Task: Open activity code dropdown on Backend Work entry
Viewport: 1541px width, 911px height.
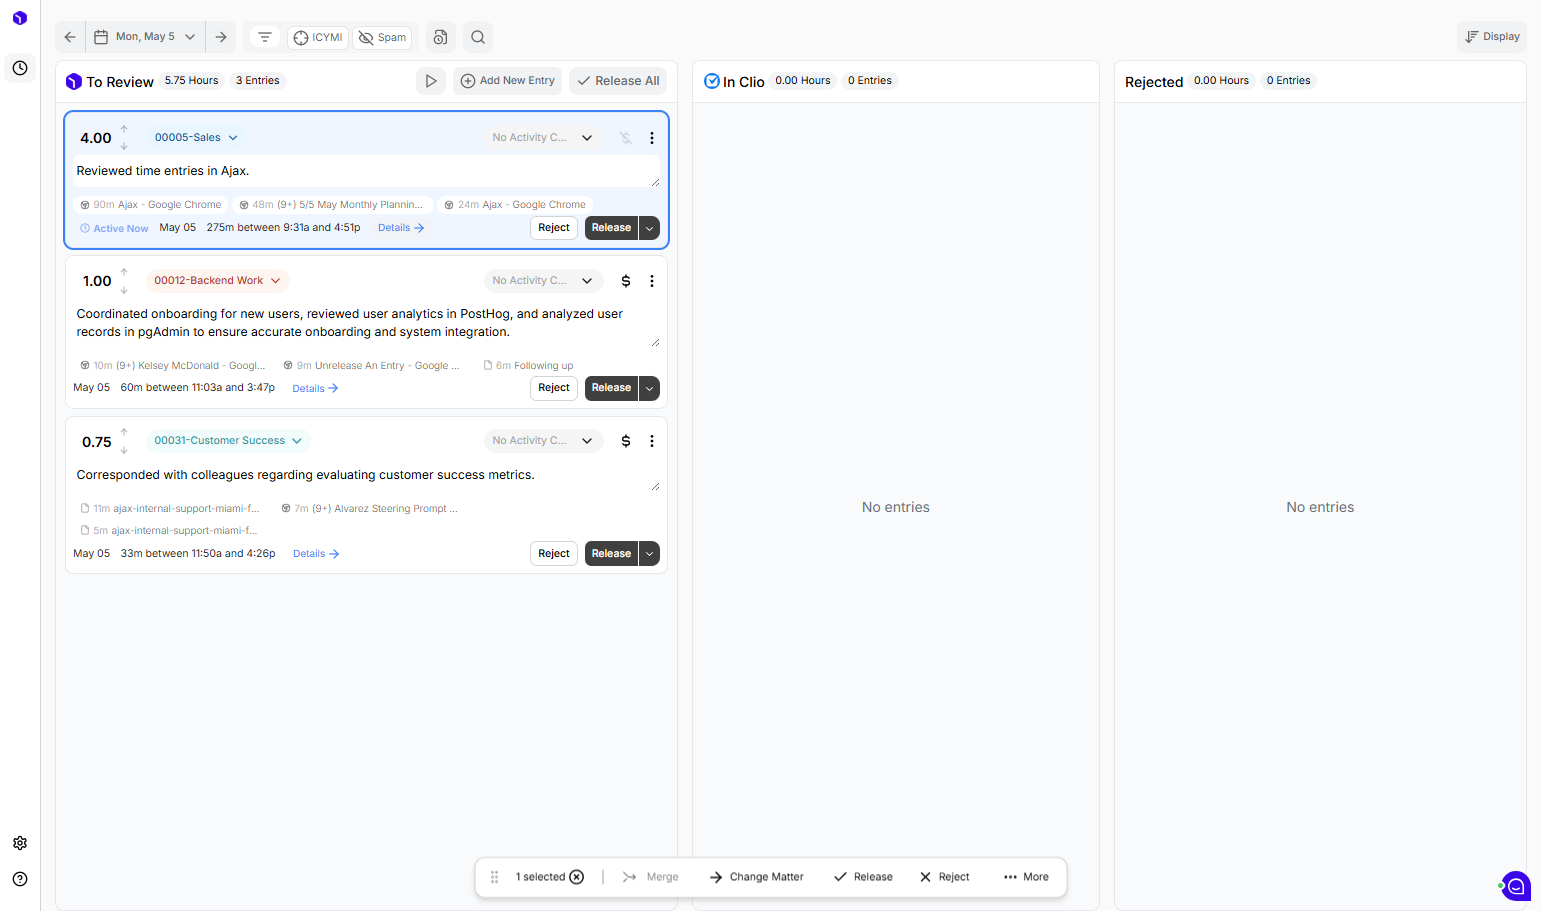Action: [543, 281]
